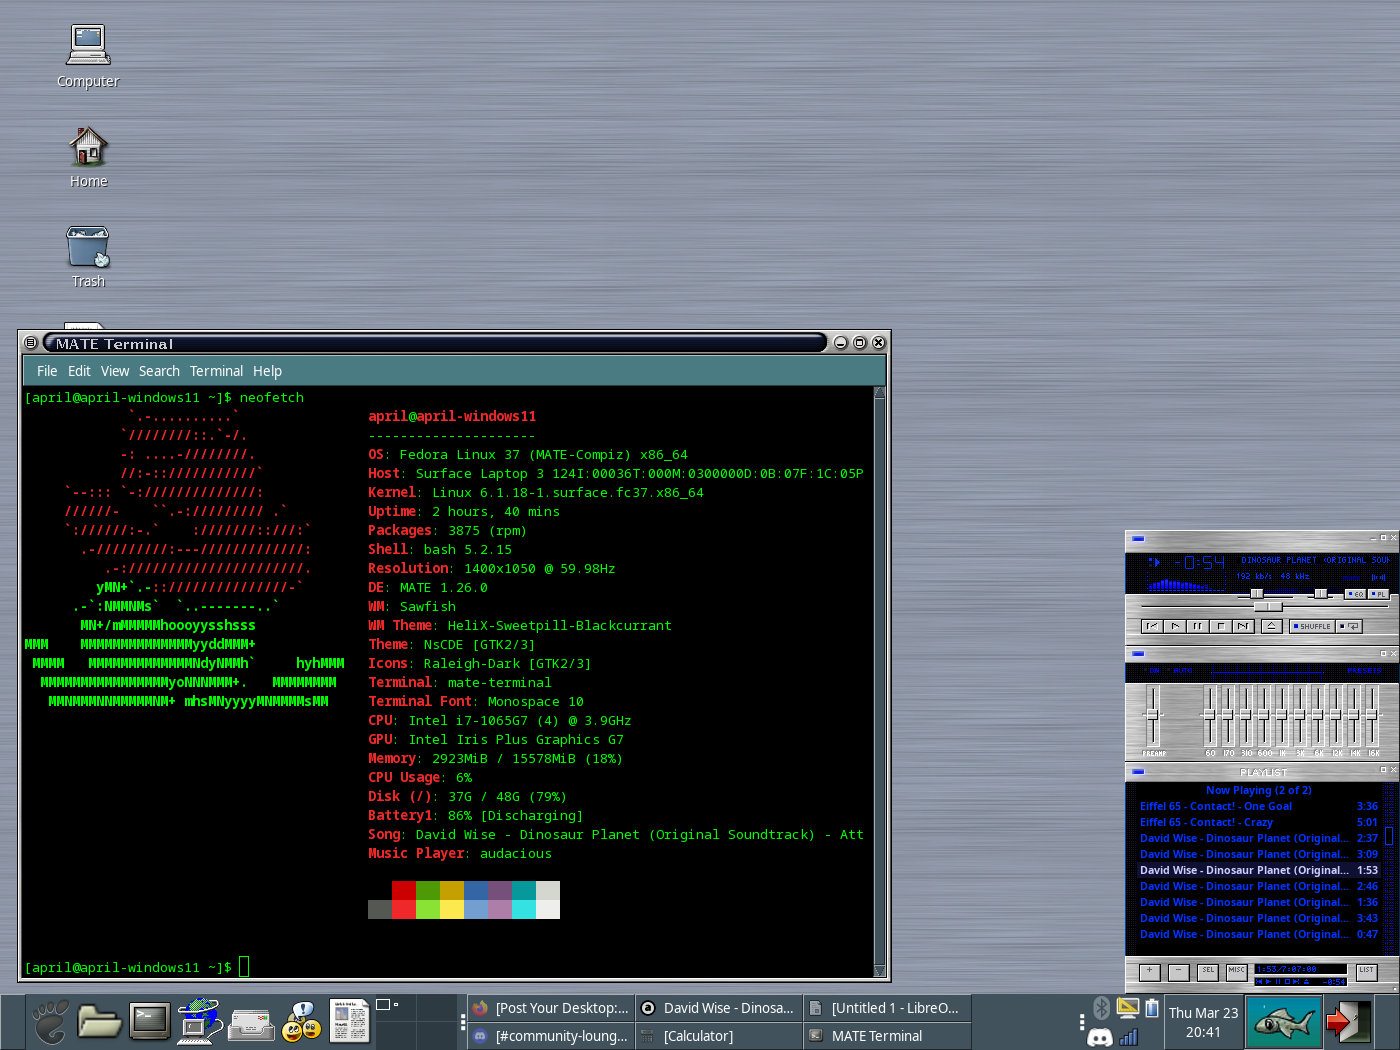Click the equalizer 16K band slider

(x=1372, y=715)
